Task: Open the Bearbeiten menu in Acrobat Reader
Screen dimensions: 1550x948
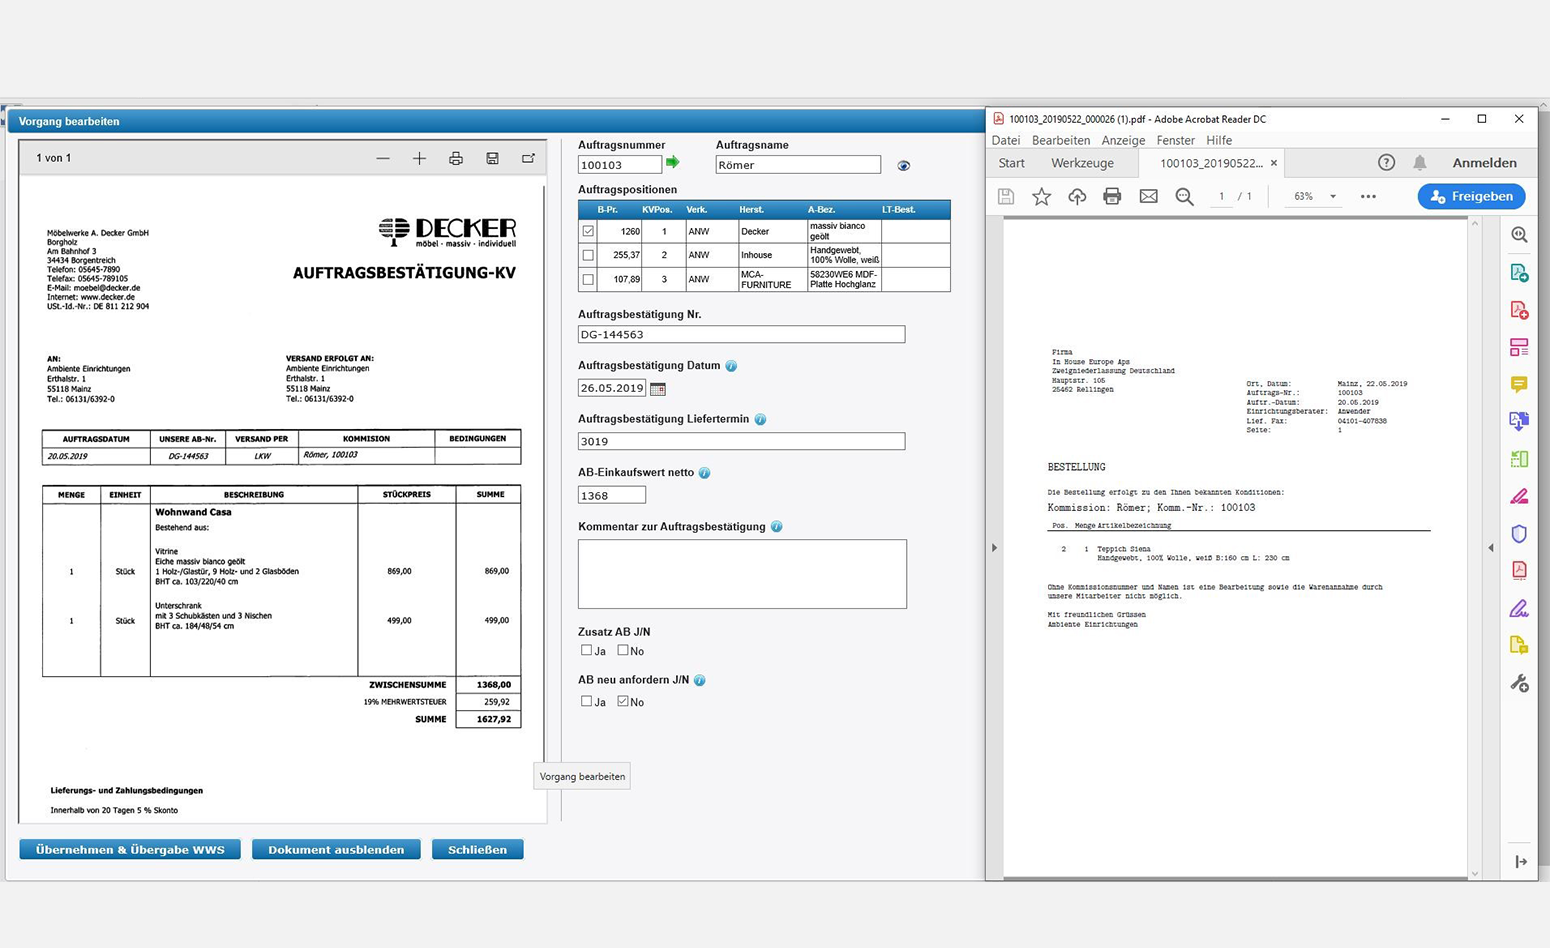Action: tap(1061, 141)
